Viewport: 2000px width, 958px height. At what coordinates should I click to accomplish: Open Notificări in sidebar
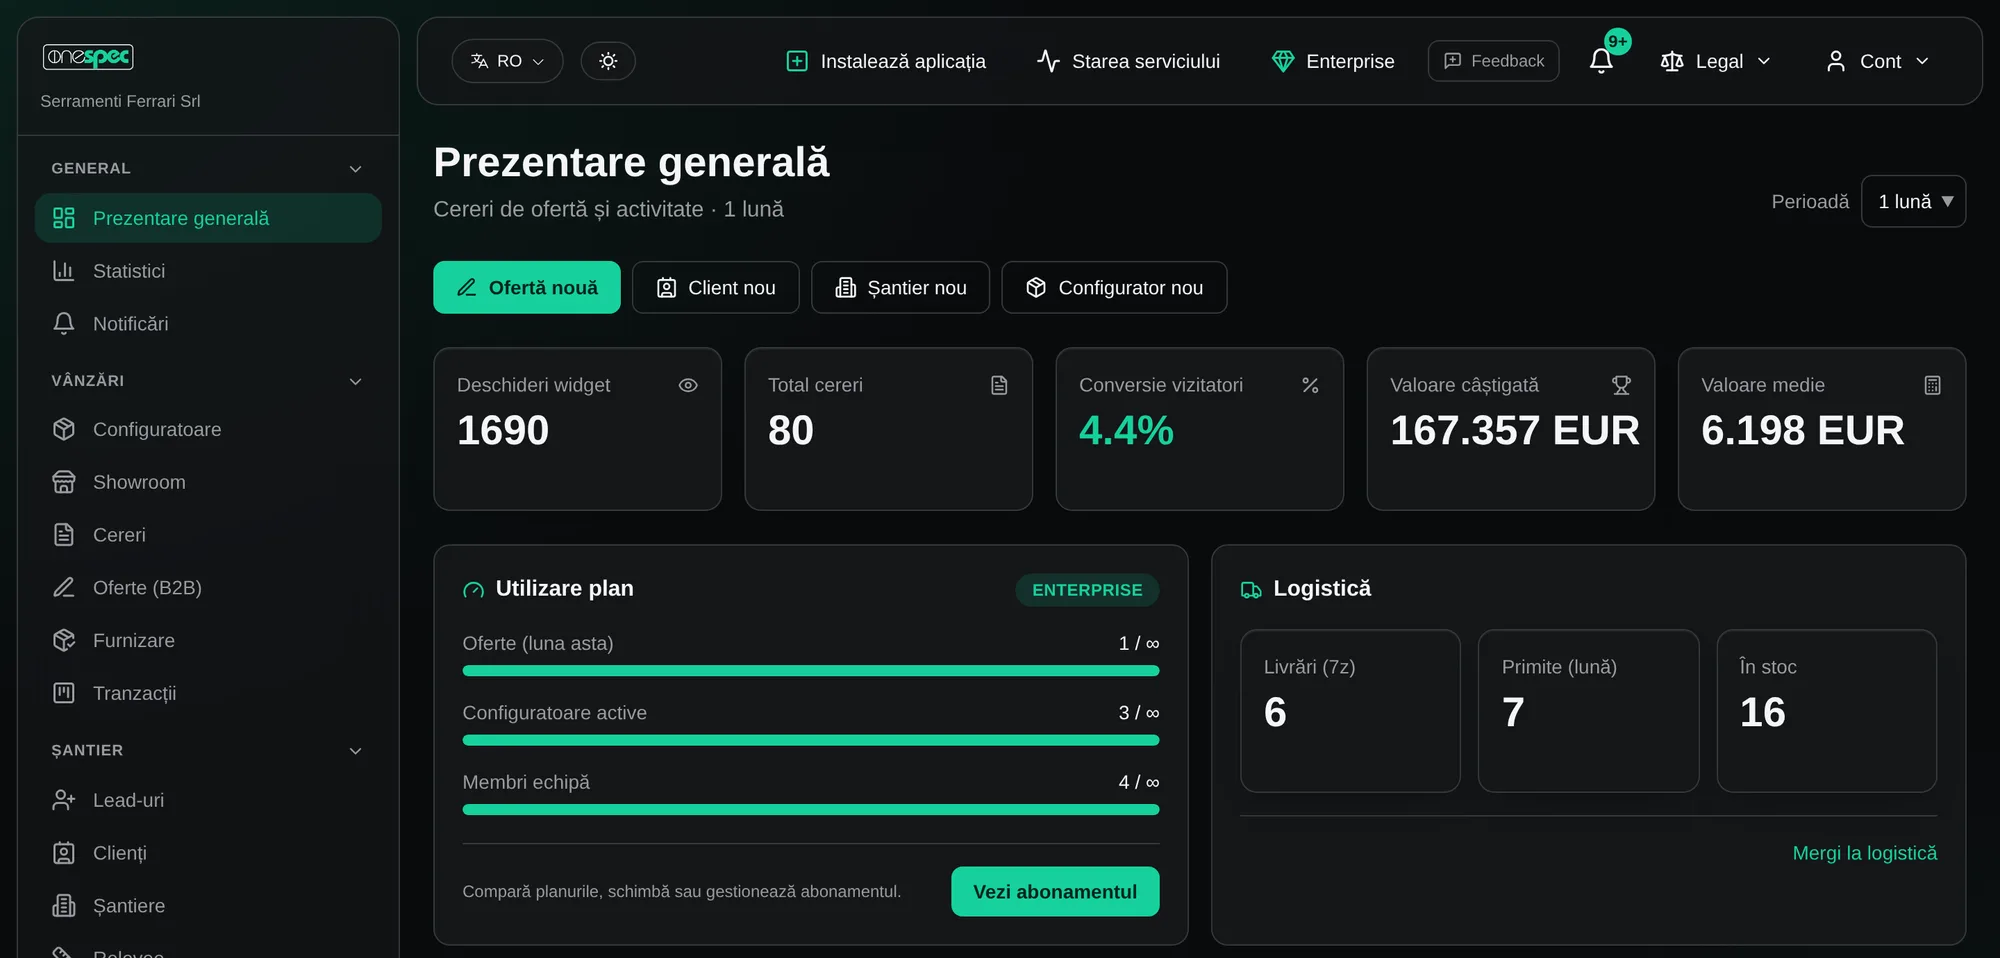click(x=208, y=324)
